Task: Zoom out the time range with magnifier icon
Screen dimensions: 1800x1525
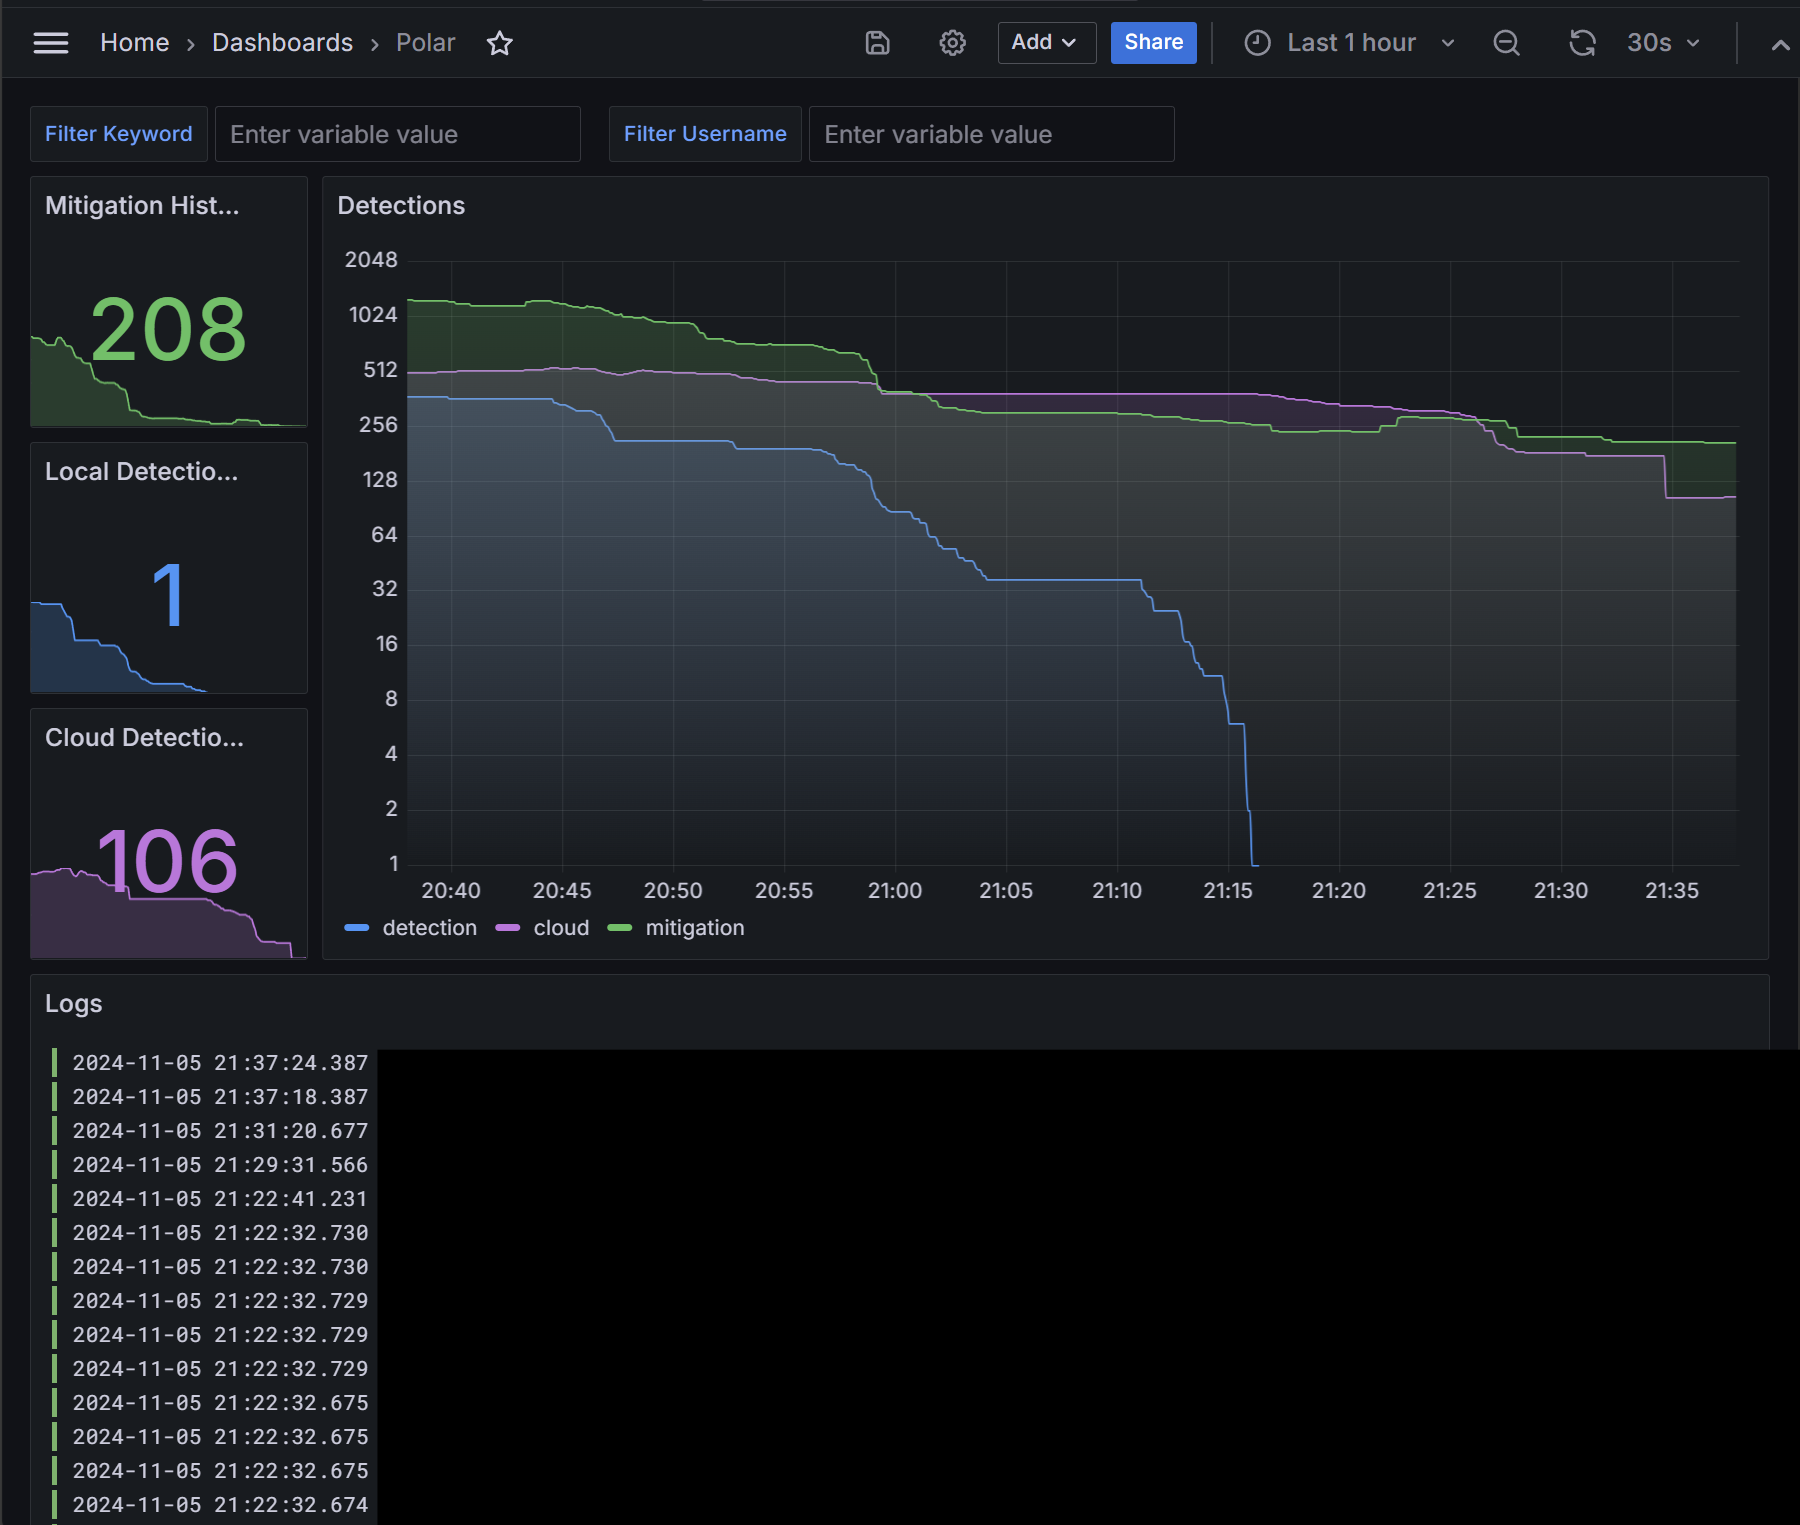Action: [1507, 42]
